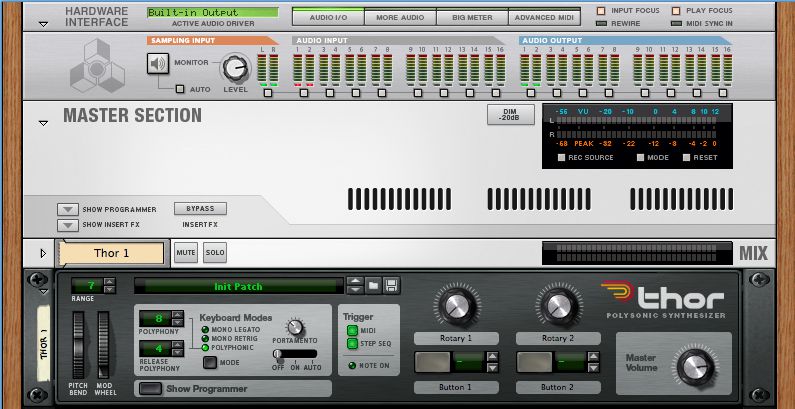
Task: Click the Rotary 2 knob
Action: (x=558, y=306)
